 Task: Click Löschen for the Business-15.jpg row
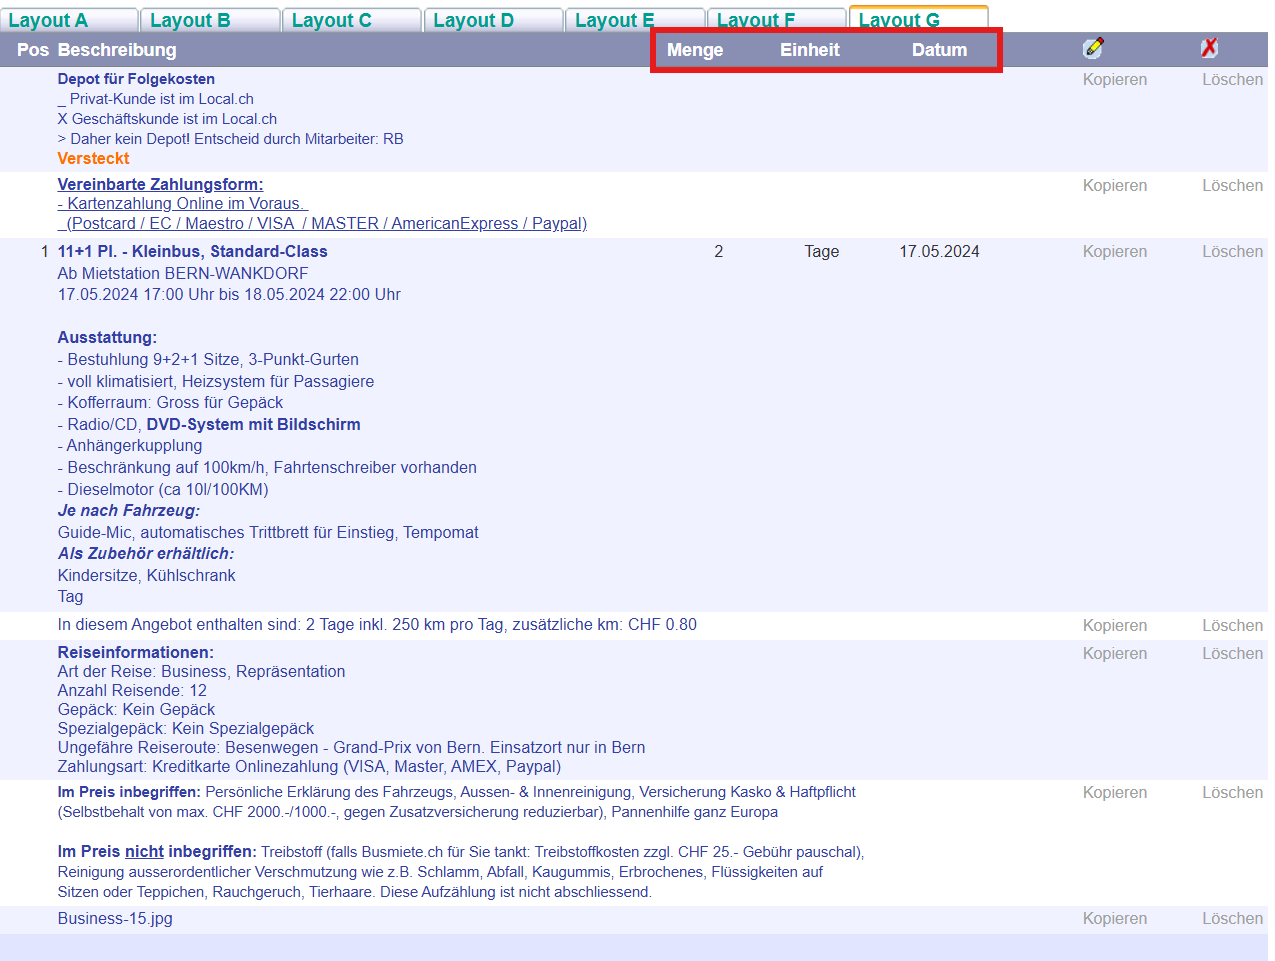1233,919
